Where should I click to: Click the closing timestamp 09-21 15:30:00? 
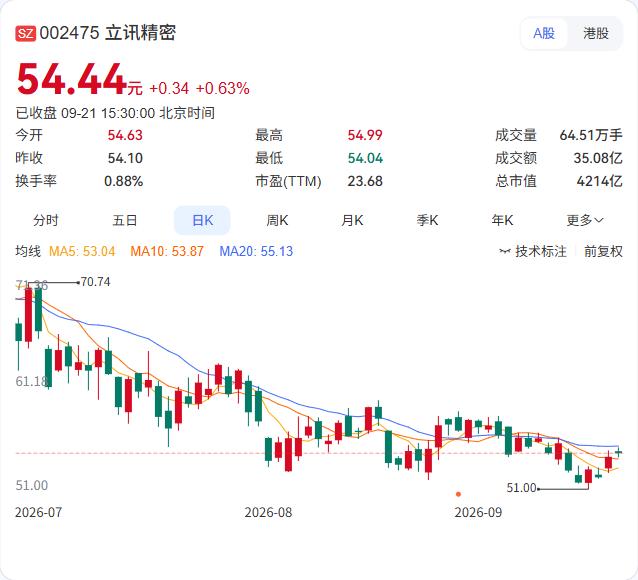(x=108, y=113)
